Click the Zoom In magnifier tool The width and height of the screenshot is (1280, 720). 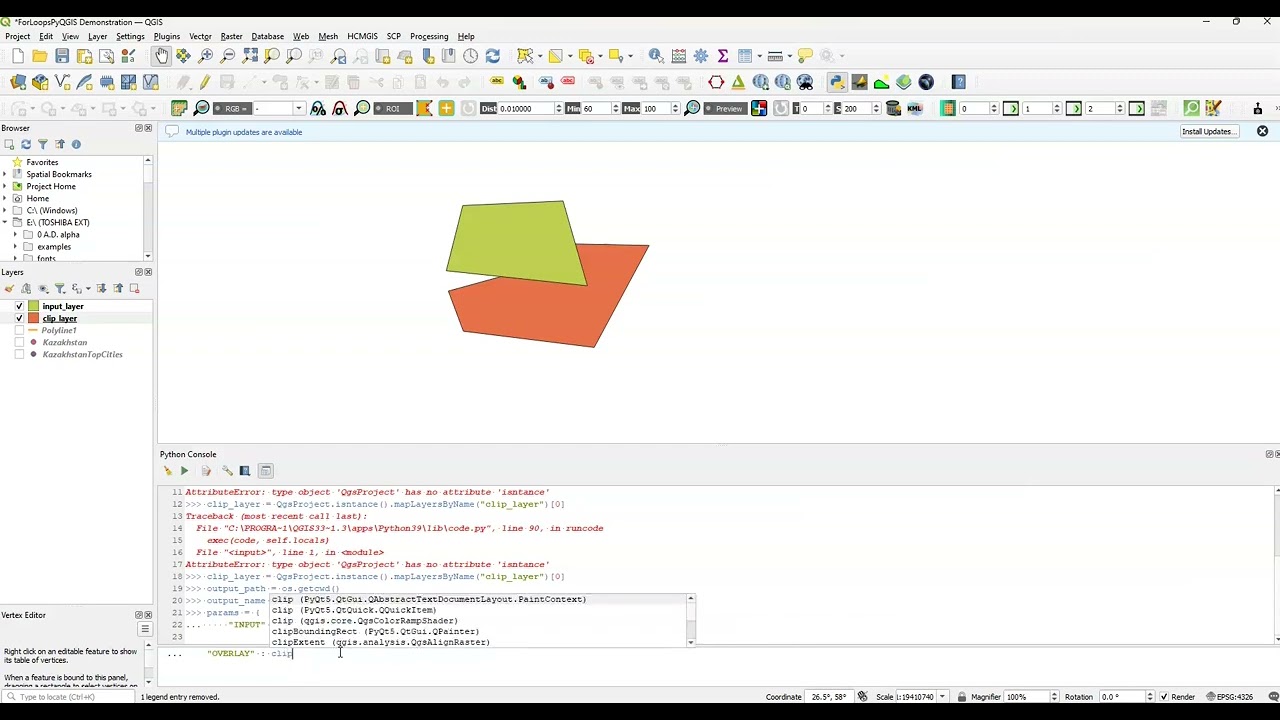206,56
